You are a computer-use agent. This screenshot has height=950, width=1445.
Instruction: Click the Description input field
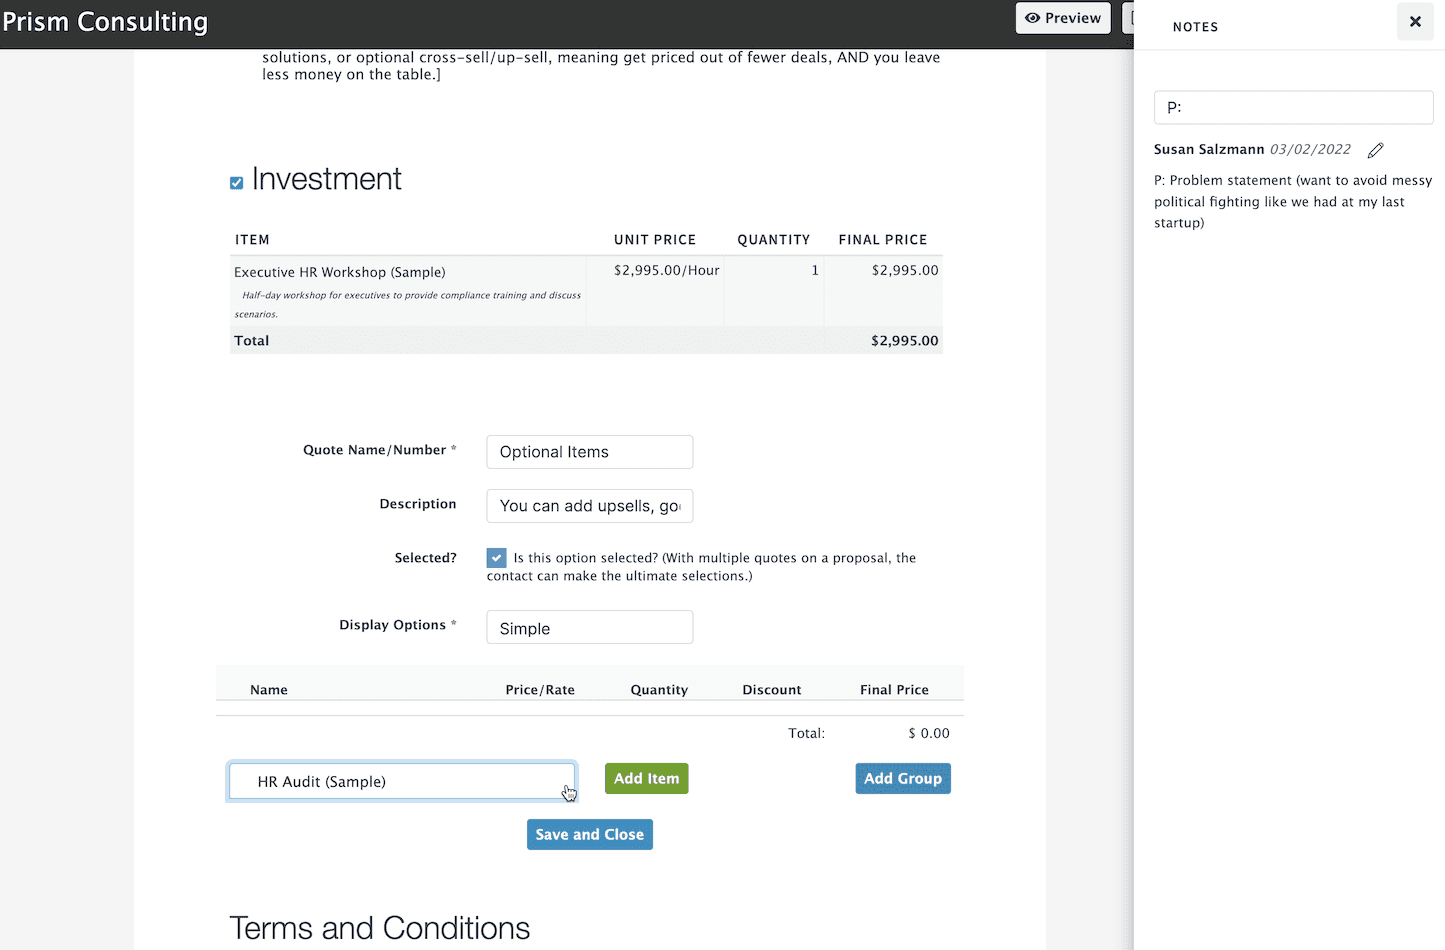(590, 506)
